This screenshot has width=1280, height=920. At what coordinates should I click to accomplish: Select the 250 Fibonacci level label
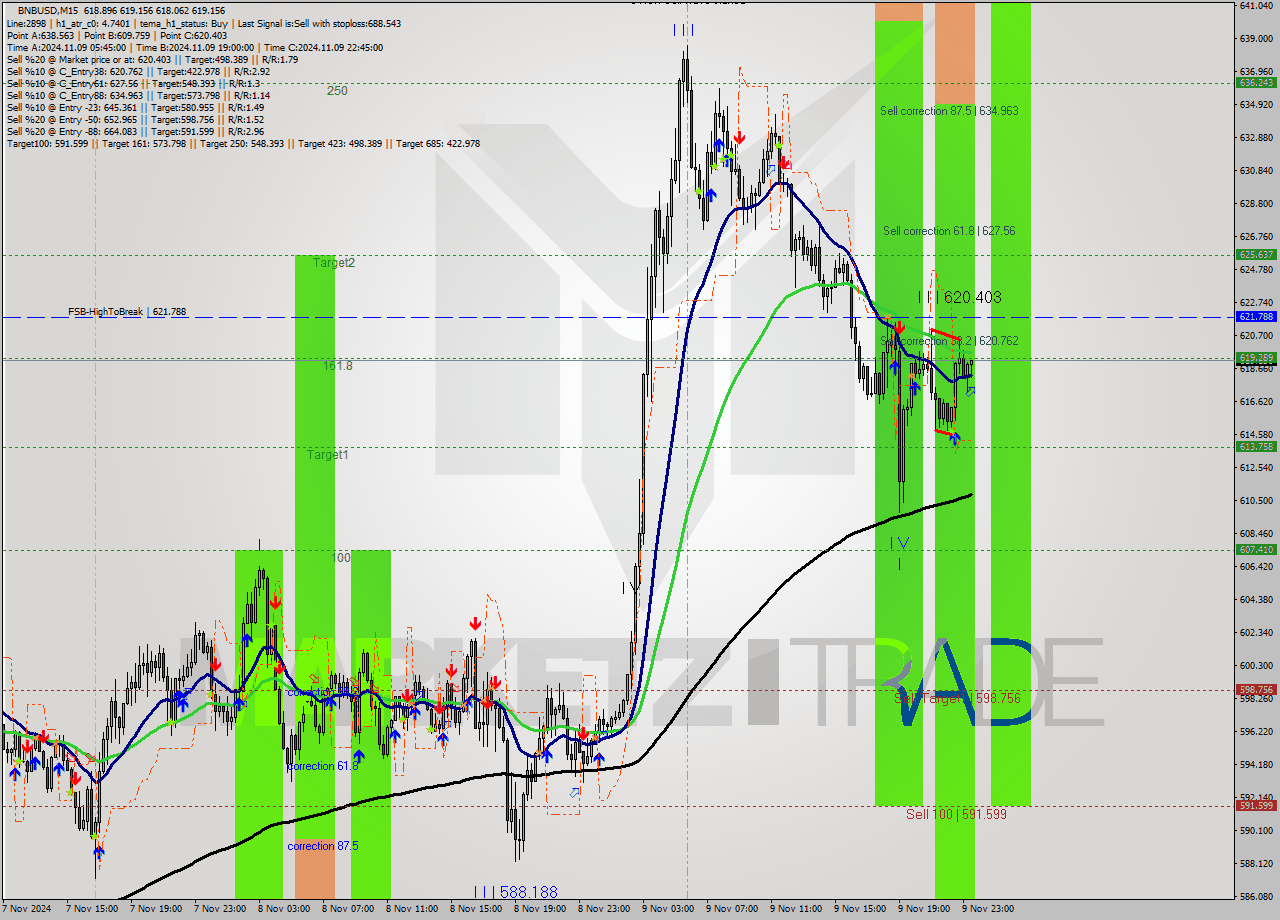point(337,91)
